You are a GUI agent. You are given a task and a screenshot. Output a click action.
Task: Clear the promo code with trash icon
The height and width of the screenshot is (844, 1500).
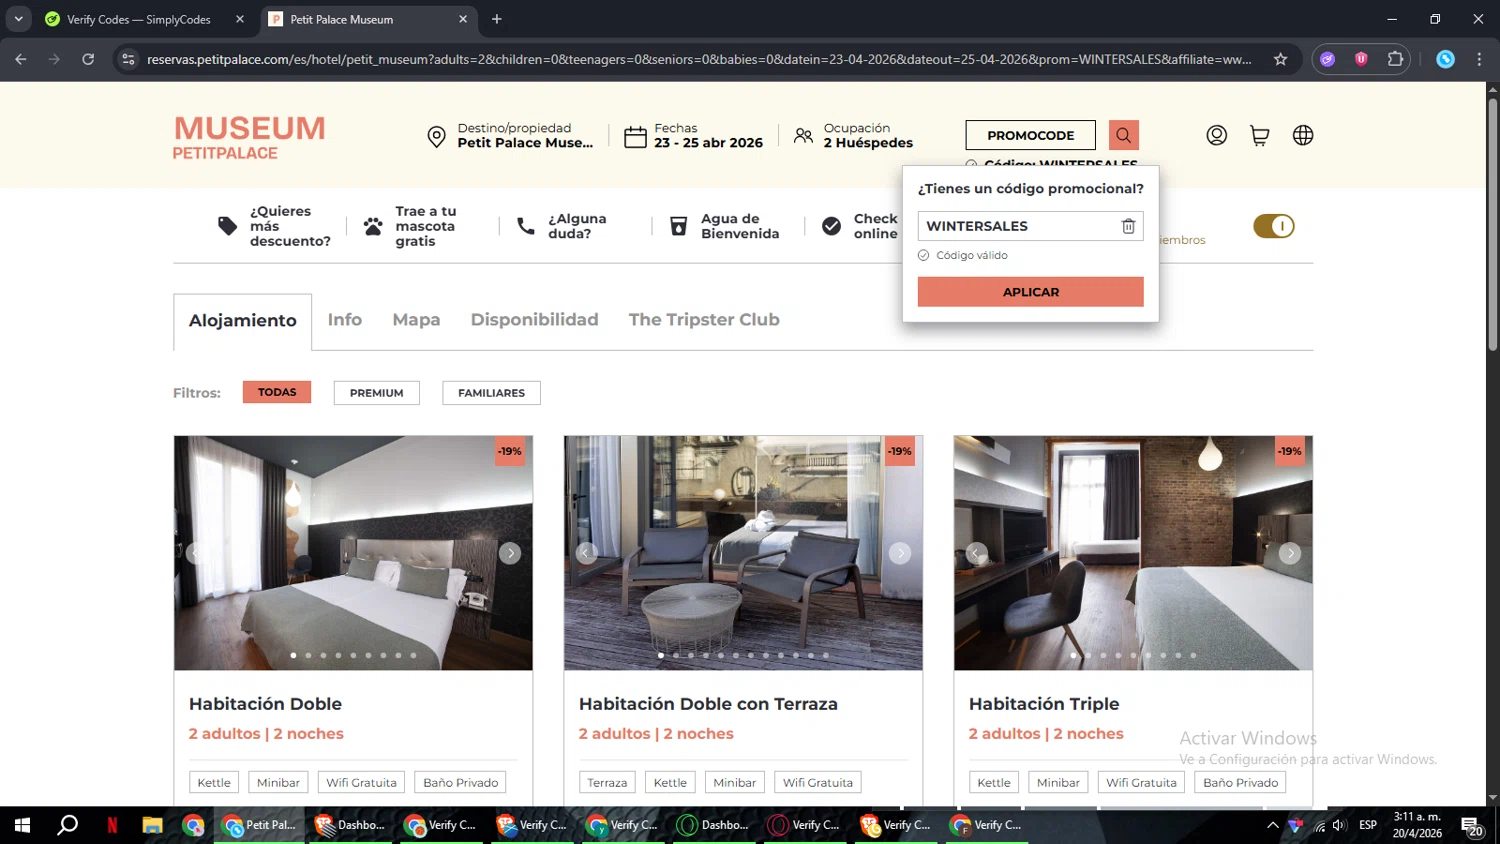point(1128,226)
